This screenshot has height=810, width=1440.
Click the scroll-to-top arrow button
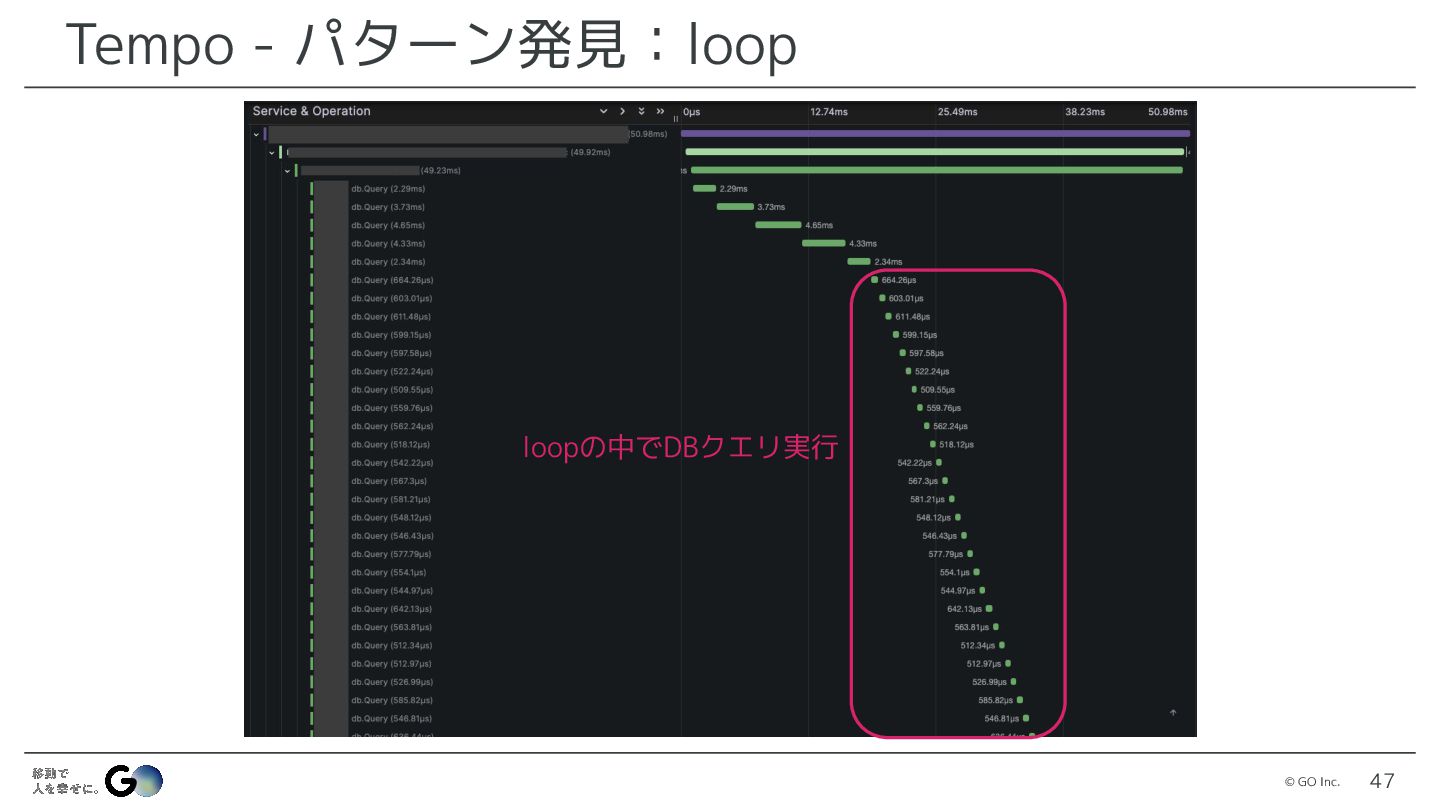point(1173,713)
